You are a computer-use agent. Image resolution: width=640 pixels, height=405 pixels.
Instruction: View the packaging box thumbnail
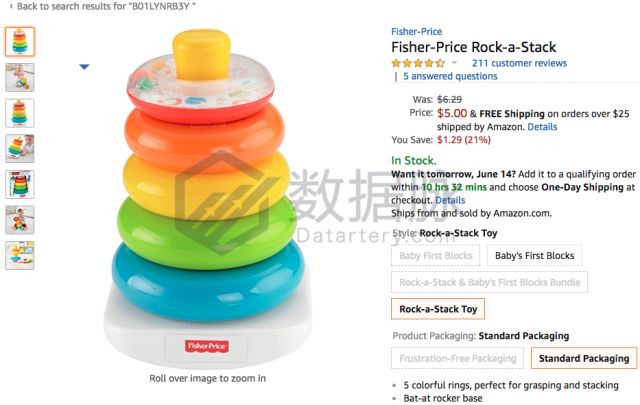point(20,184)
